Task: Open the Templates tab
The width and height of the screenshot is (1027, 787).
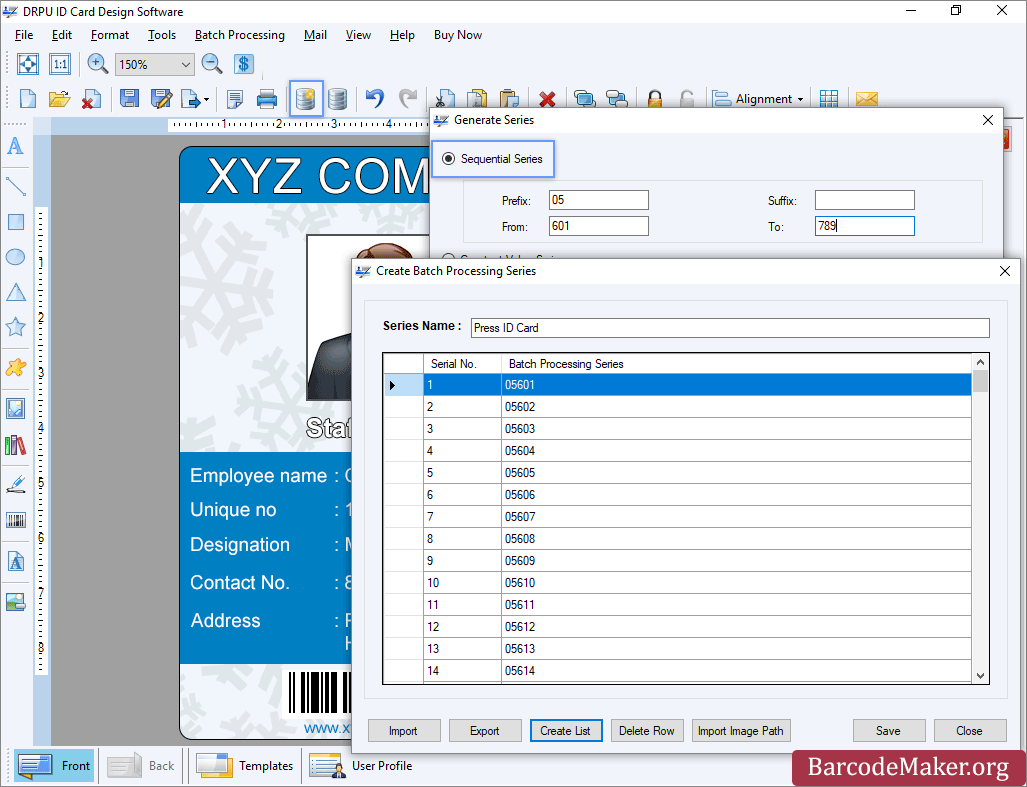Action: click(245, 765)
